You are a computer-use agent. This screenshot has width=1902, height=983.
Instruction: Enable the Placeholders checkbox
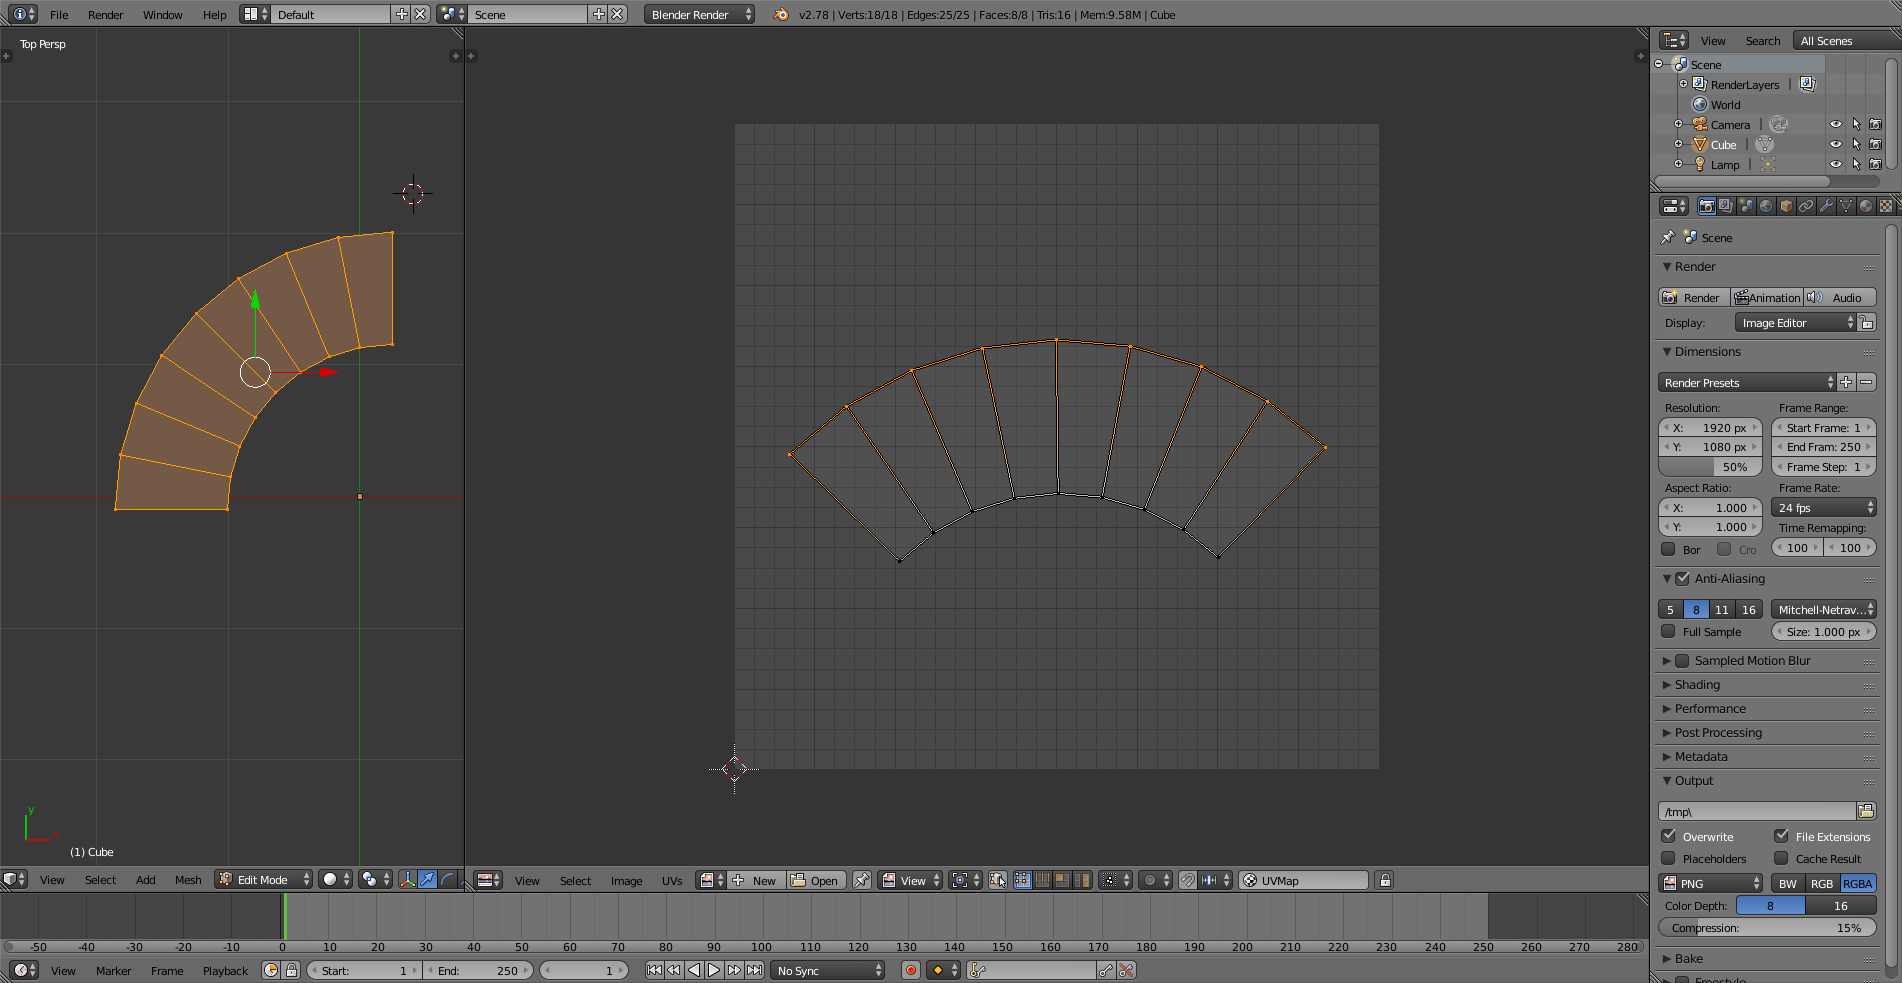1668,858
